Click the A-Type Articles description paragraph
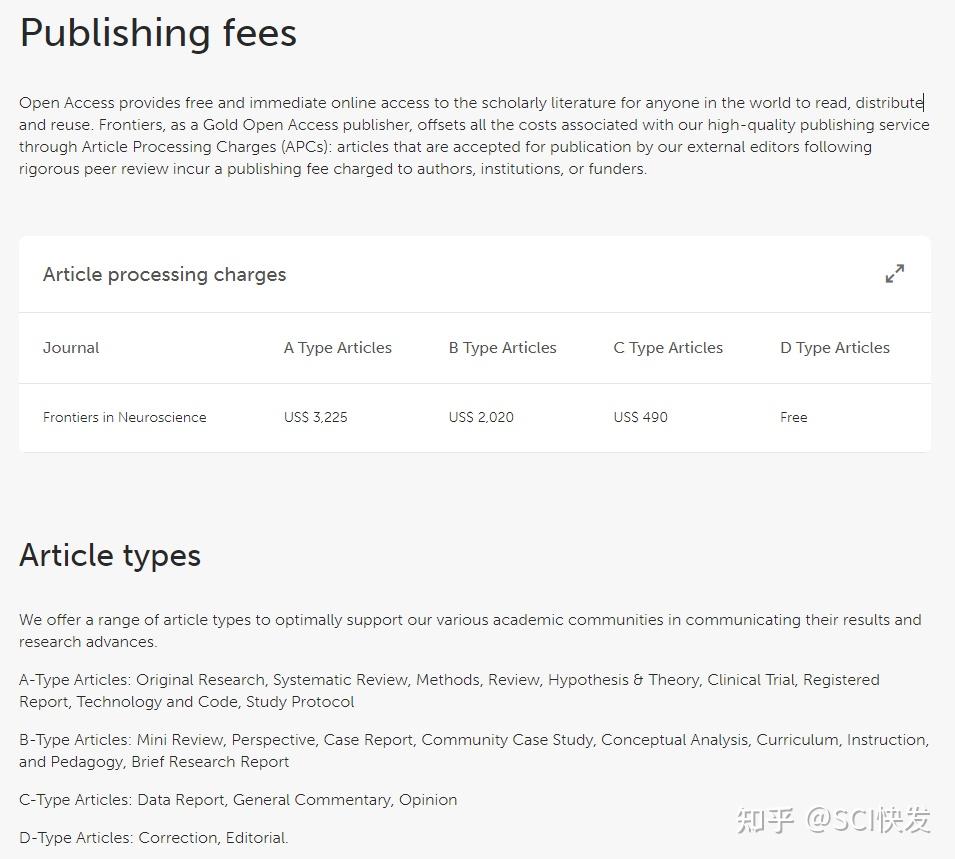 click(x=448, y=690)
